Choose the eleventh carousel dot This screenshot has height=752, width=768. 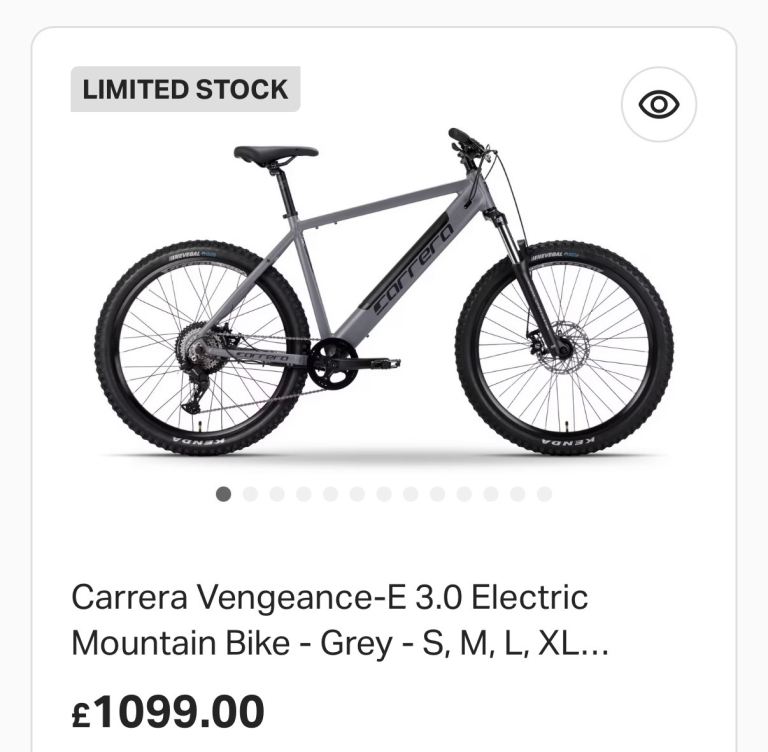click(x=491, y=494)
